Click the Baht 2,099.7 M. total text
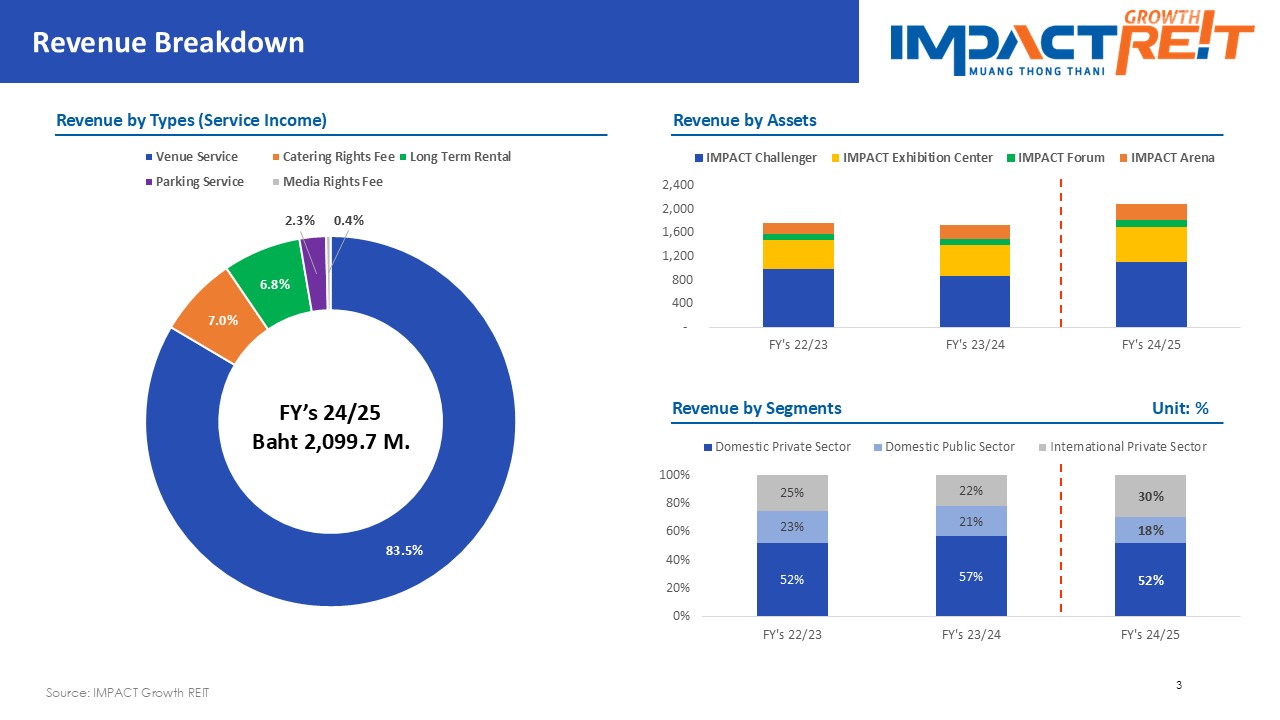This screenshot has width=1280, height=720. click(331, 441)
